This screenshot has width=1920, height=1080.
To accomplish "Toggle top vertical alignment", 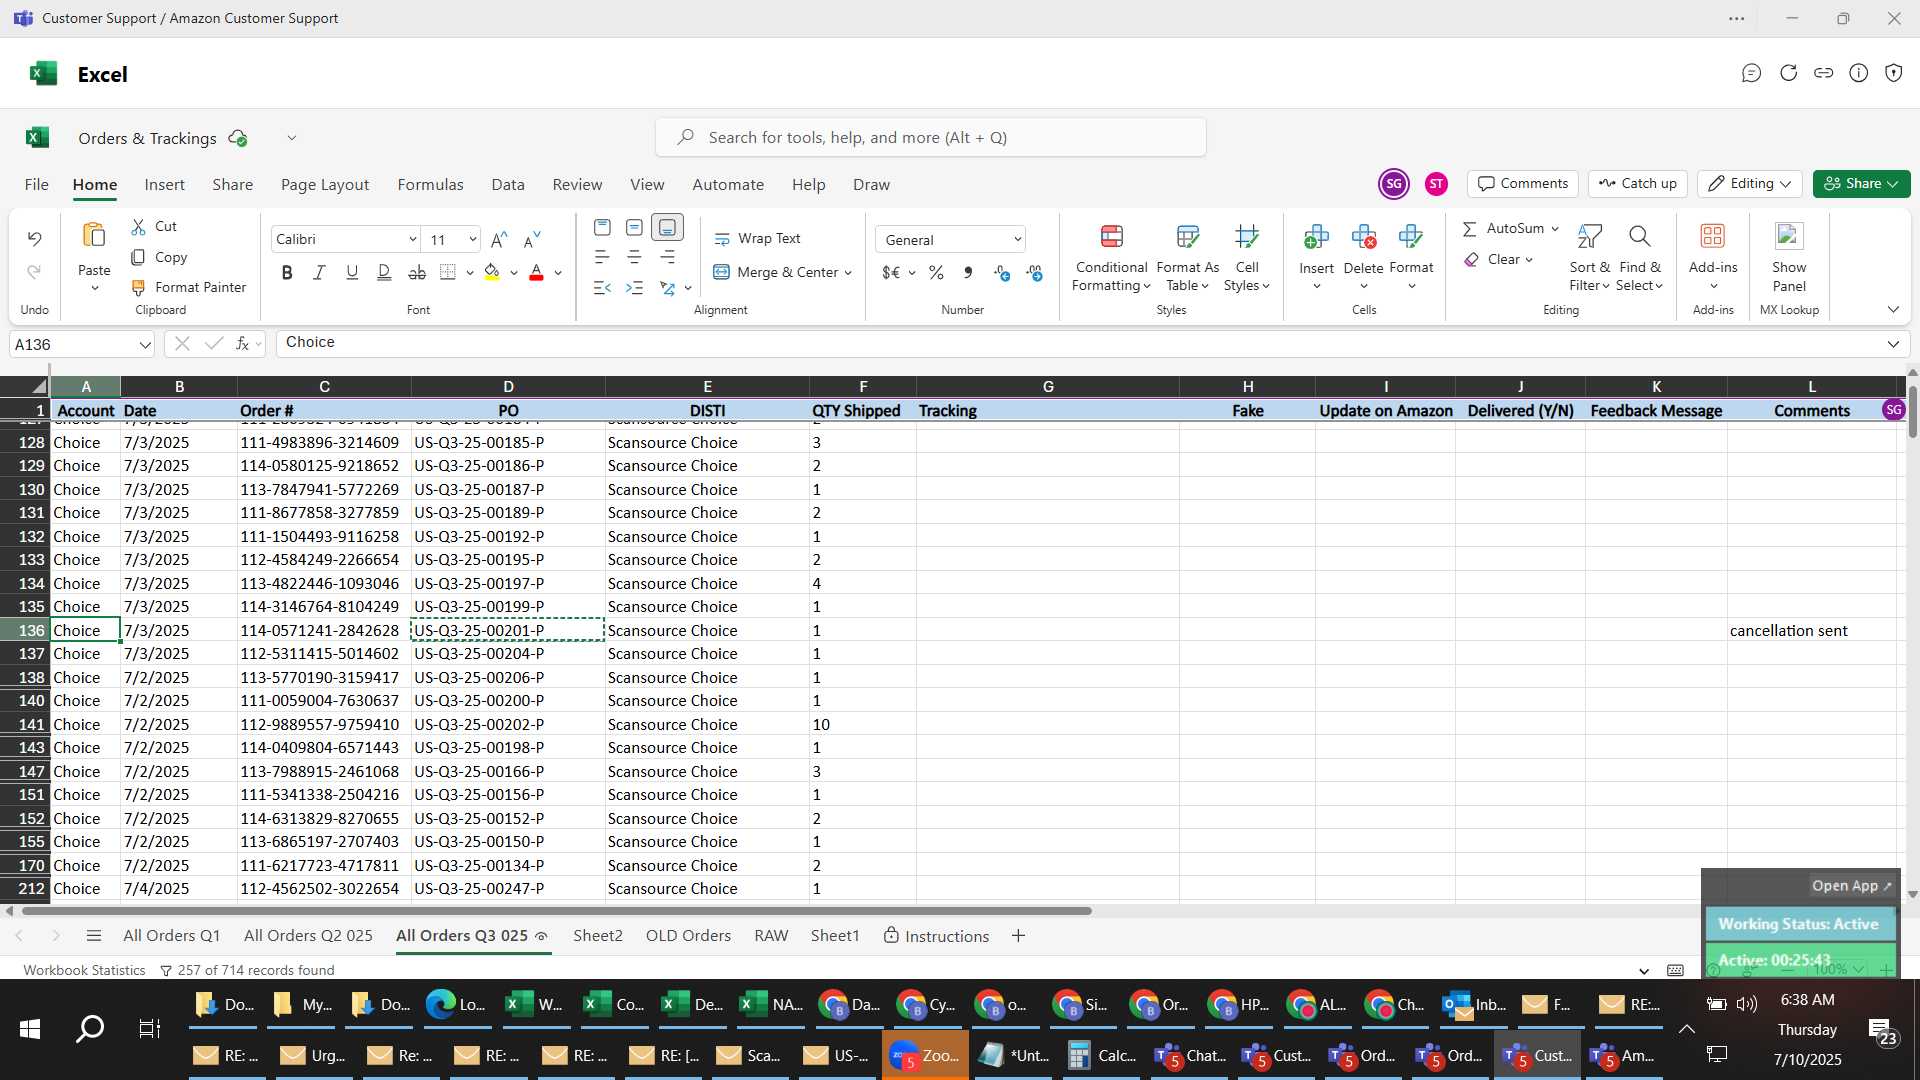I will [x=602, y=228].
